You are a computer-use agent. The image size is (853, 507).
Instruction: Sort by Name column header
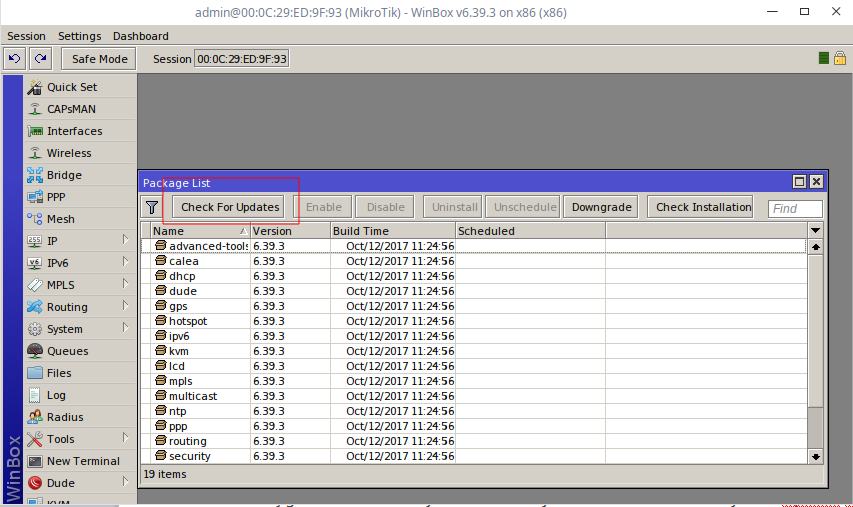(200, 231)
